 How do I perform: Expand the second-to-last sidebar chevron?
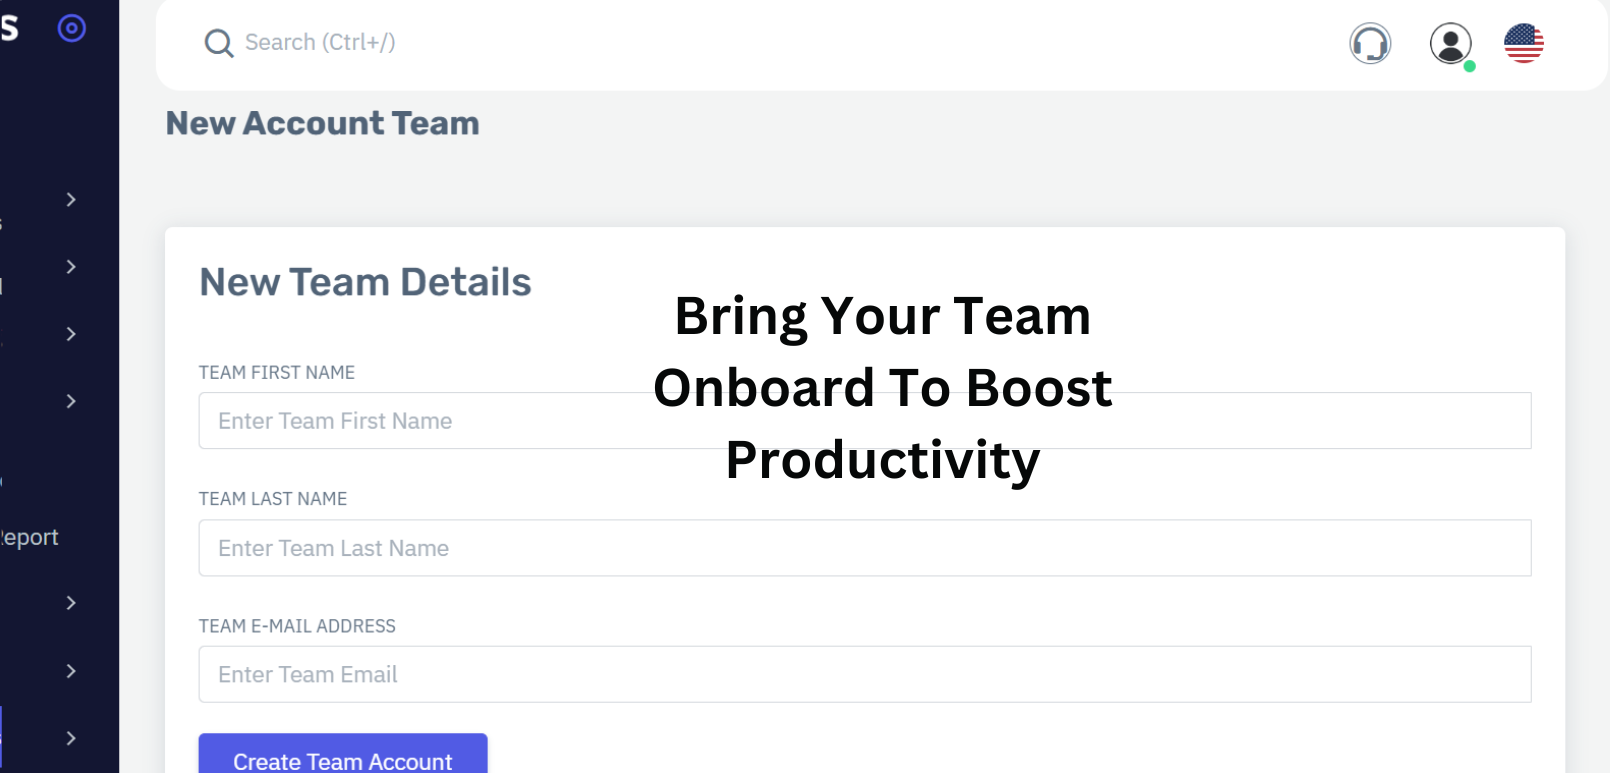tap(71, 671)
